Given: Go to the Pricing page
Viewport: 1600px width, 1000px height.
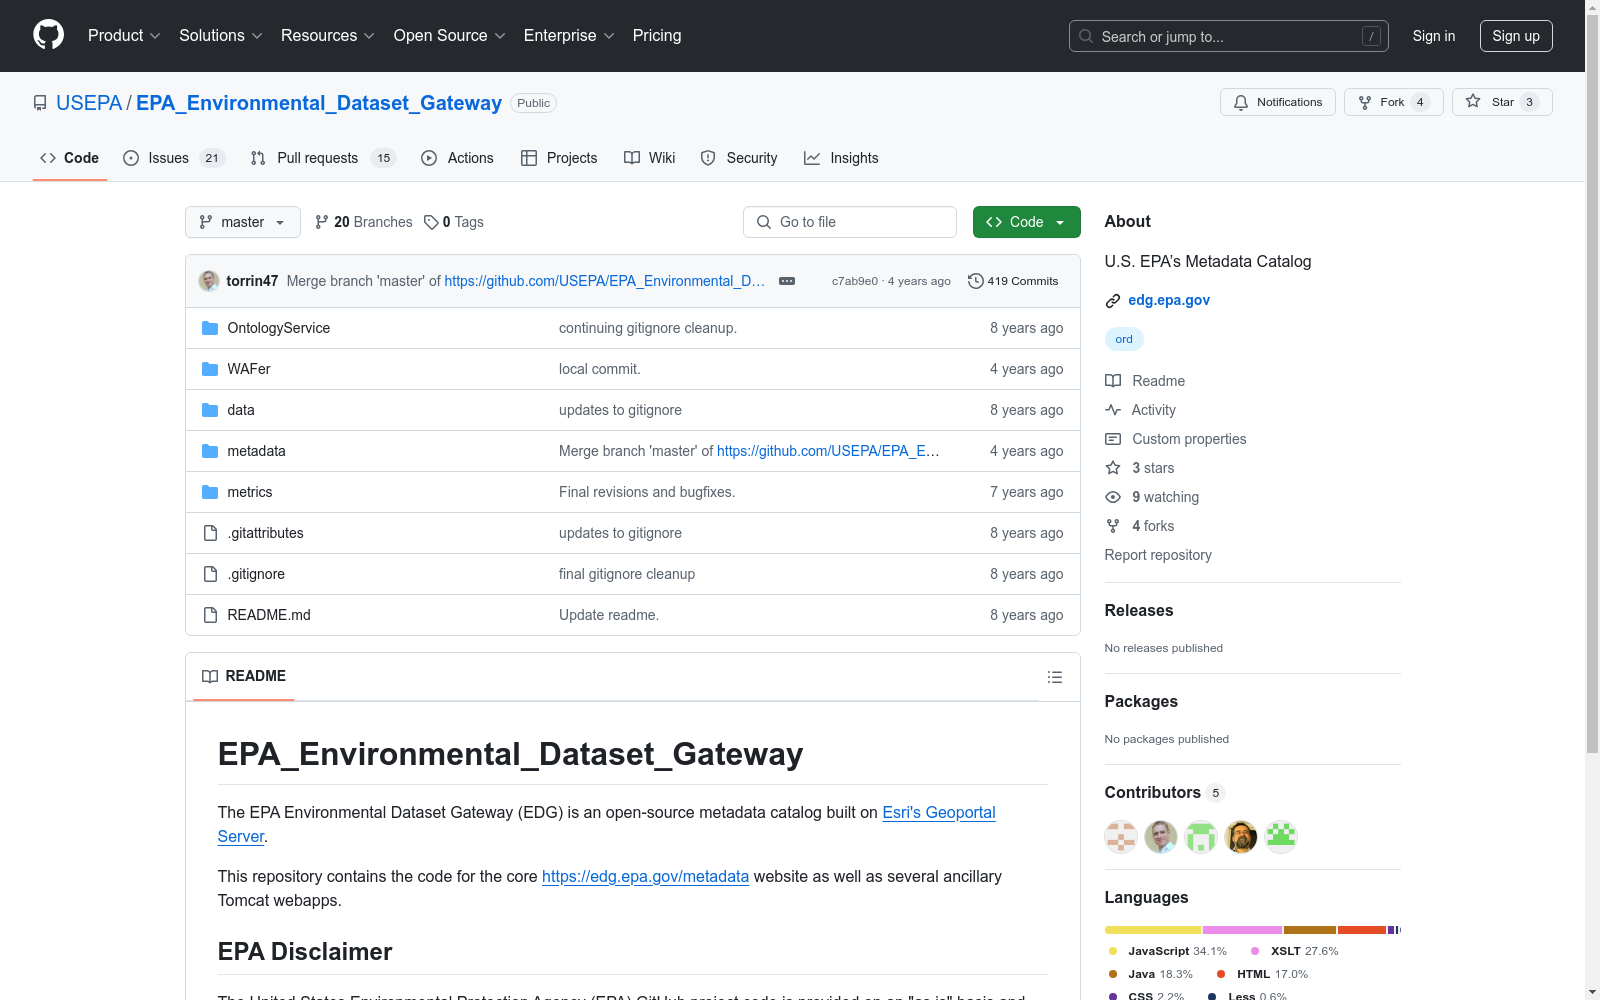Looking at the screenshot, I should (657, 36).
